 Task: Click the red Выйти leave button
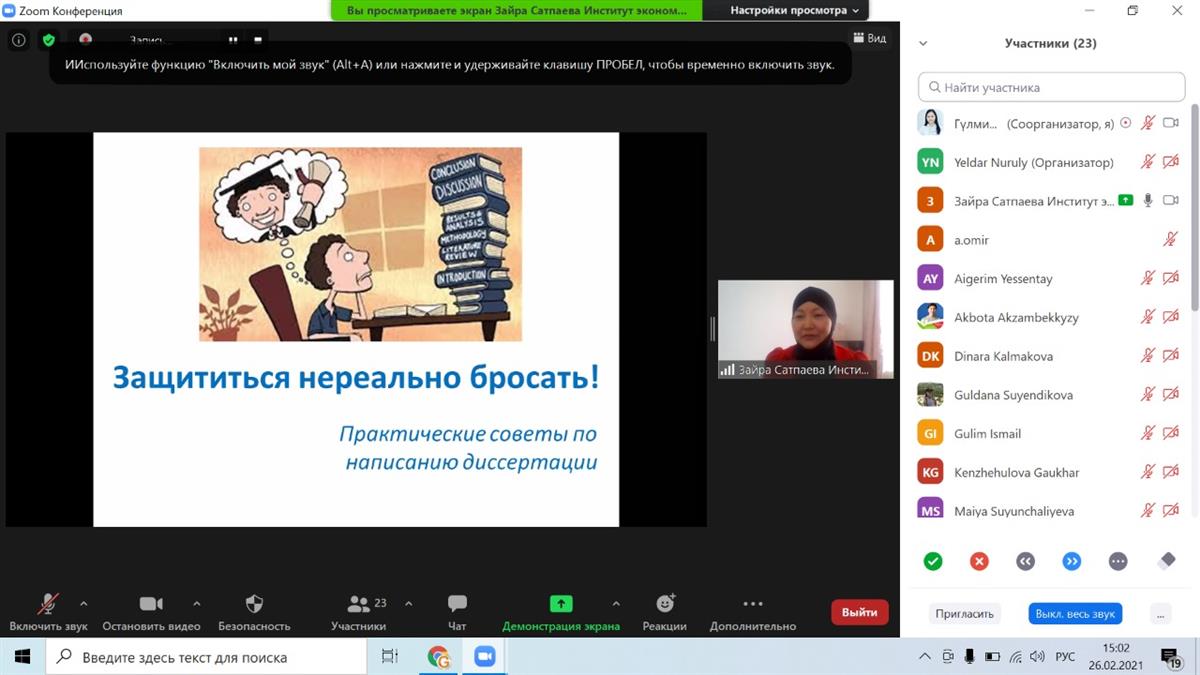[859, 612]
